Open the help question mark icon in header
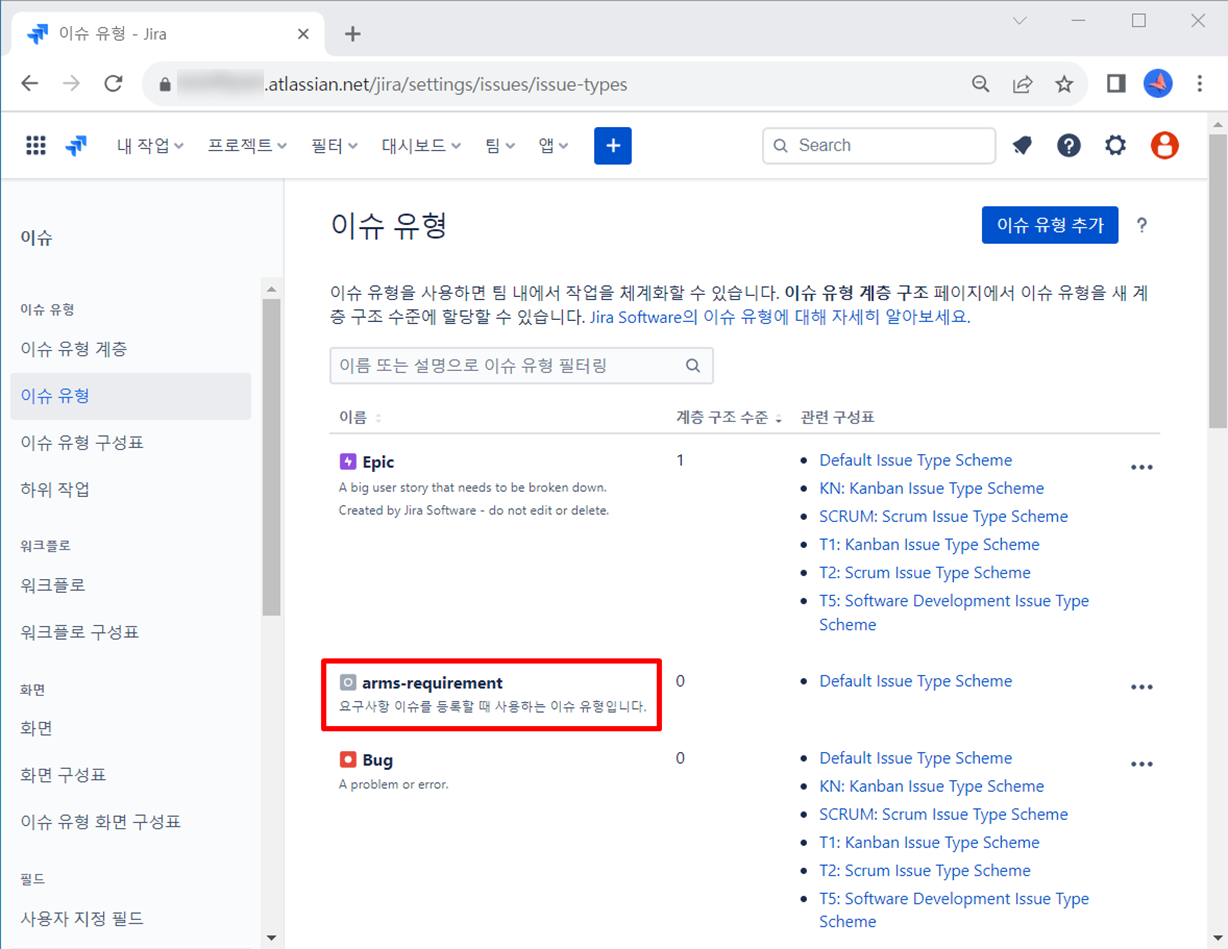This screenshot has height=949, width=1228. click(x=1068, y=146)
